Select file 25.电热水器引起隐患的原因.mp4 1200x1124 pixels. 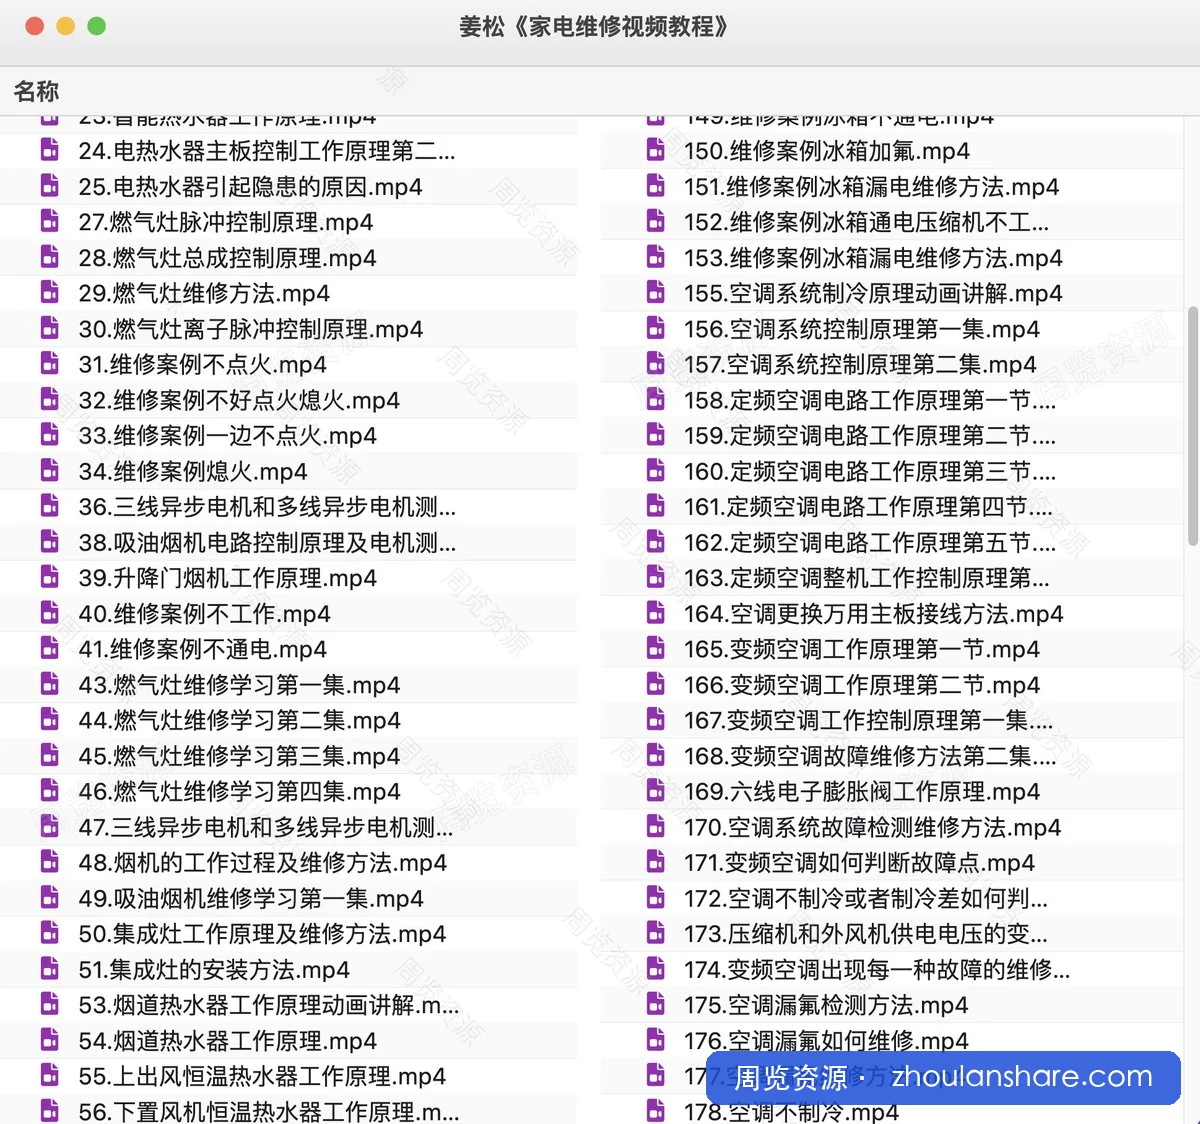tap(250, 187)
